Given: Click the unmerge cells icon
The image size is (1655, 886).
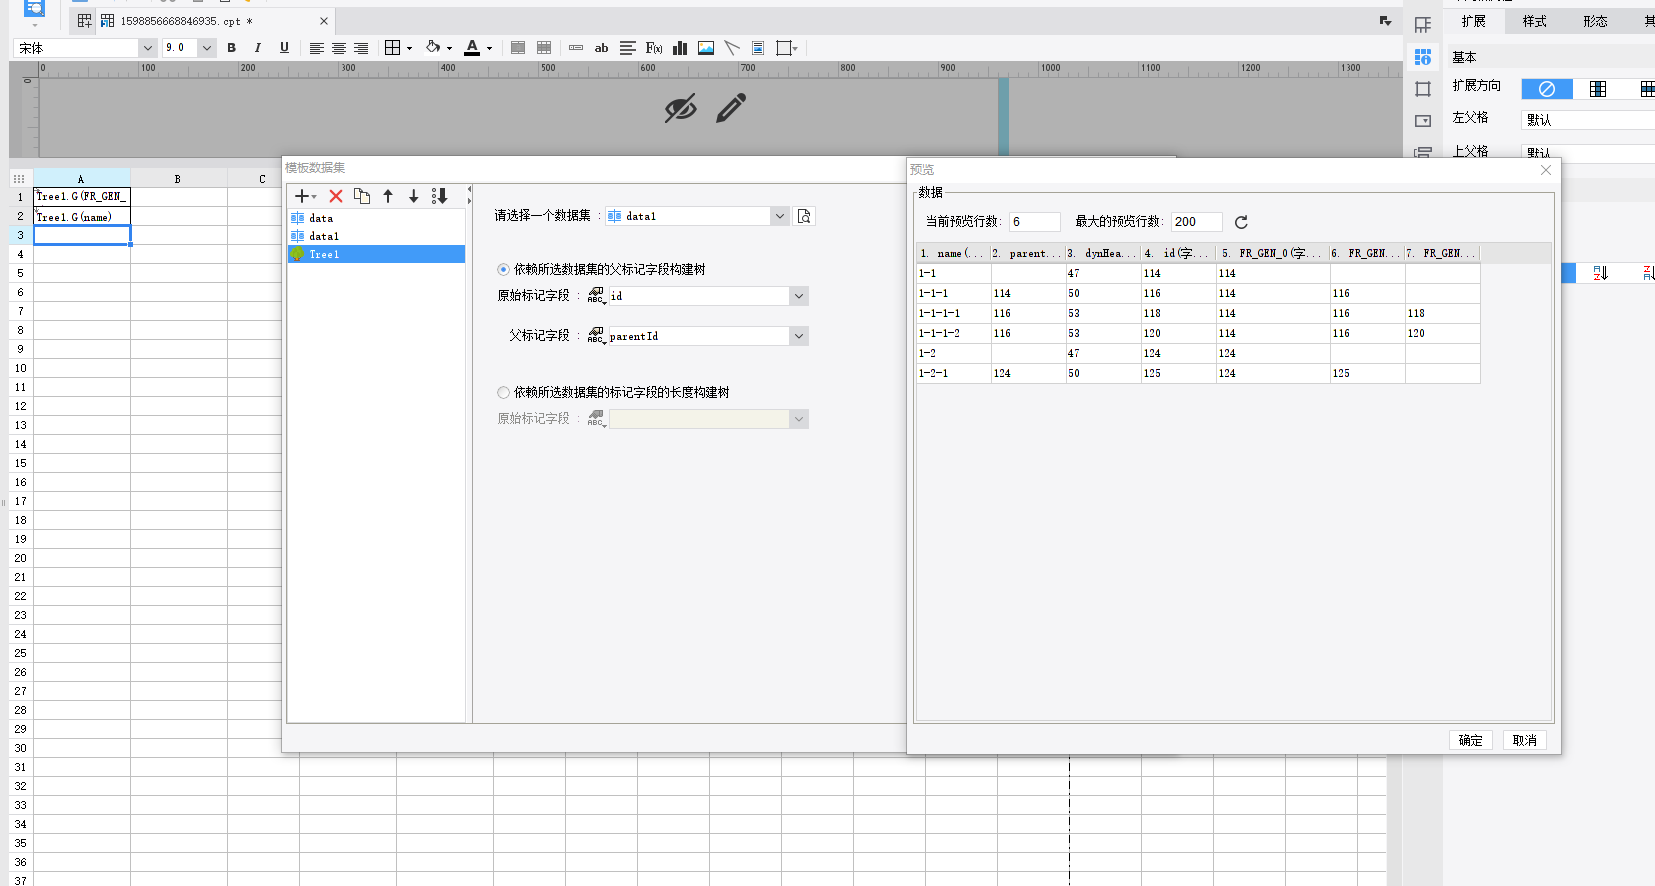Looking at the screenshot, I should click(544, 48).
